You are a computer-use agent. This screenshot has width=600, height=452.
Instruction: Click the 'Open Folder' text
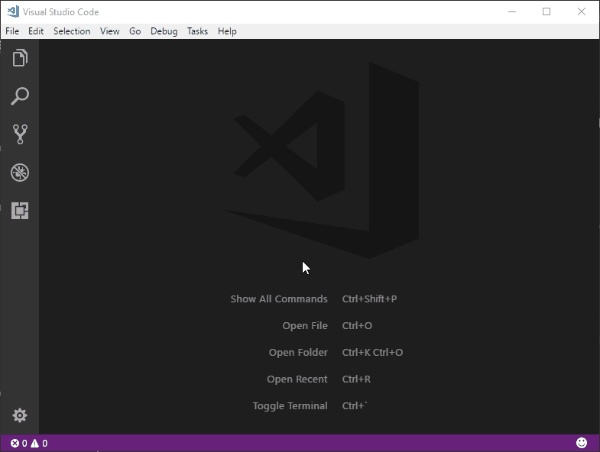click(x=298, y=352)
